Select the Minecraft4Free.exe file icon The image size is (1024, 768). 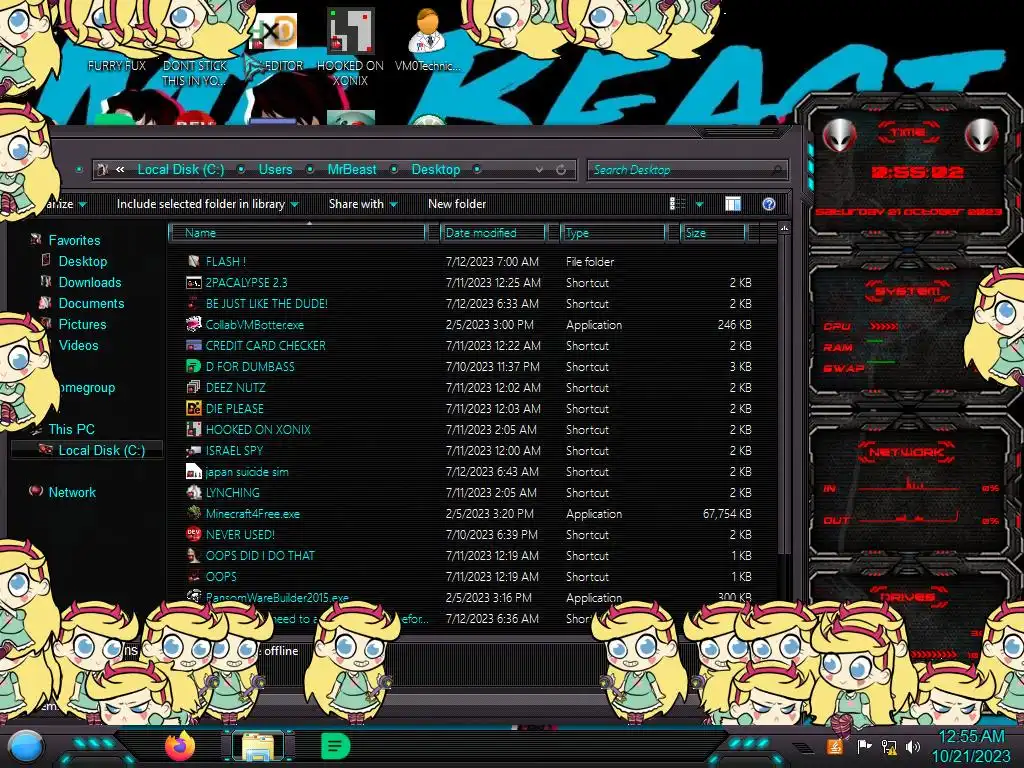[193, 513]
